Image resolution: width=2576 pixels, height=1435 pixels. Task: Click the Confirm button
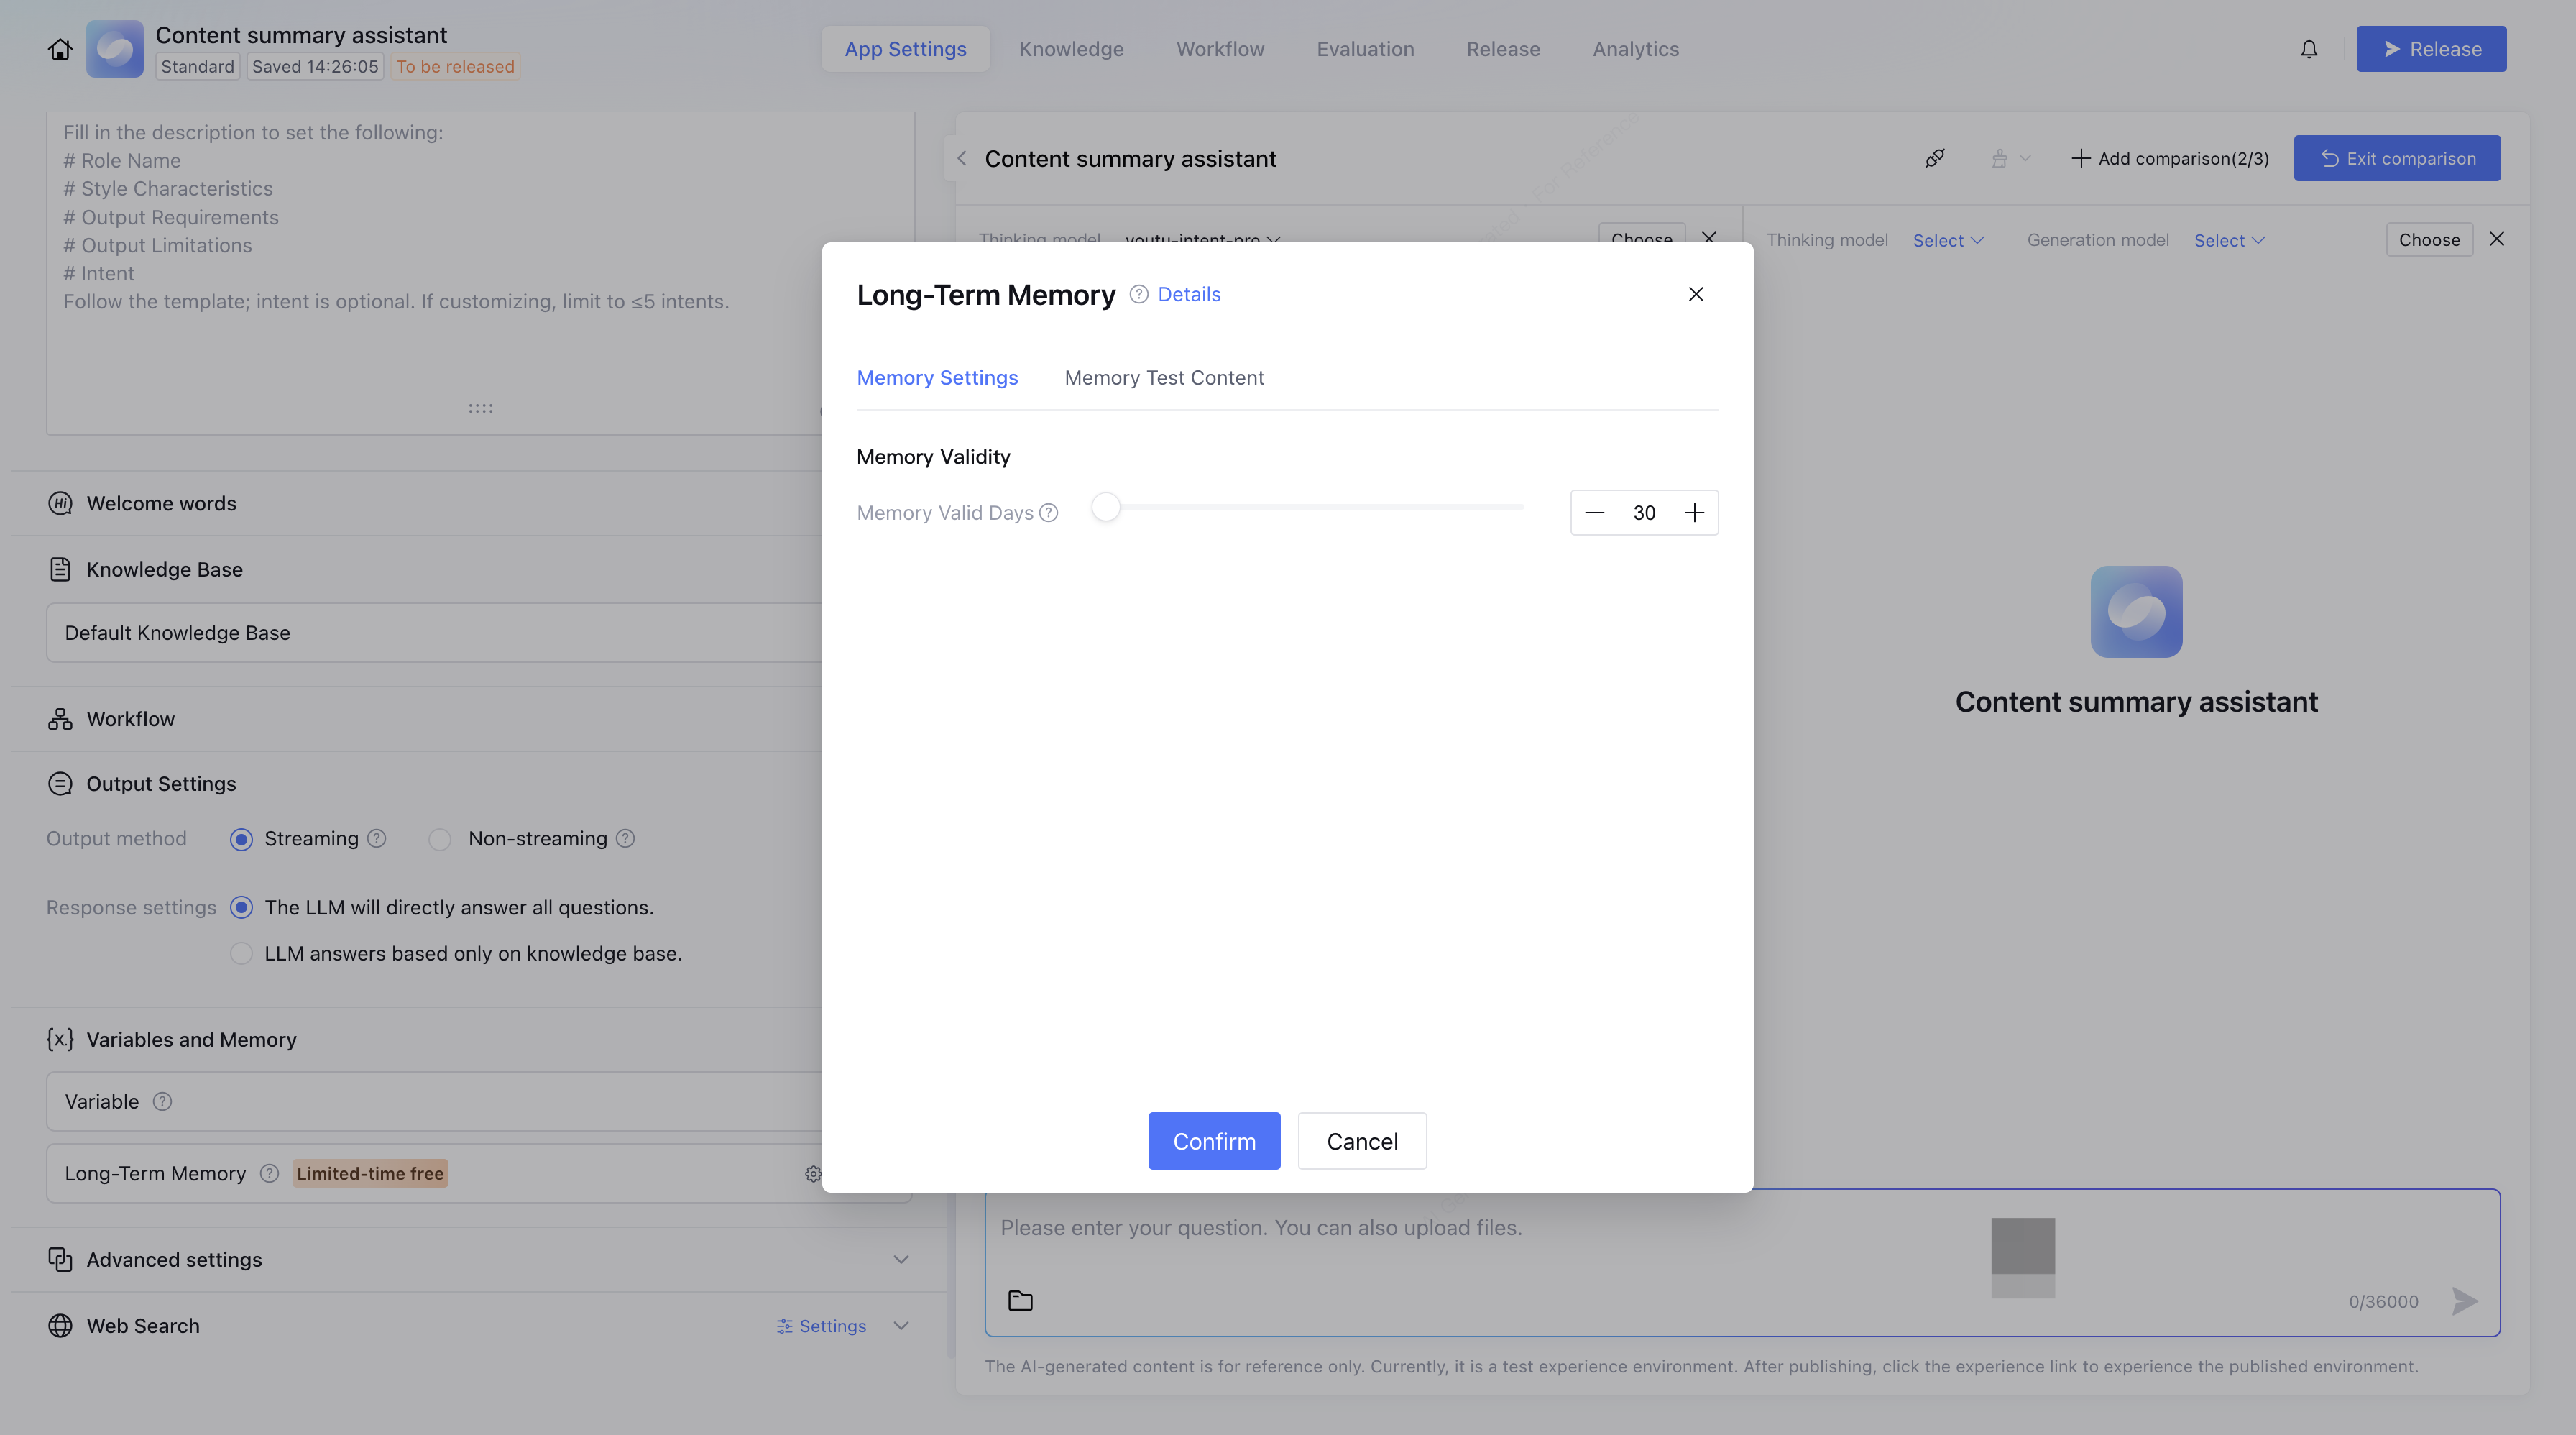pyautogui.click(x=1214, y=1141)
